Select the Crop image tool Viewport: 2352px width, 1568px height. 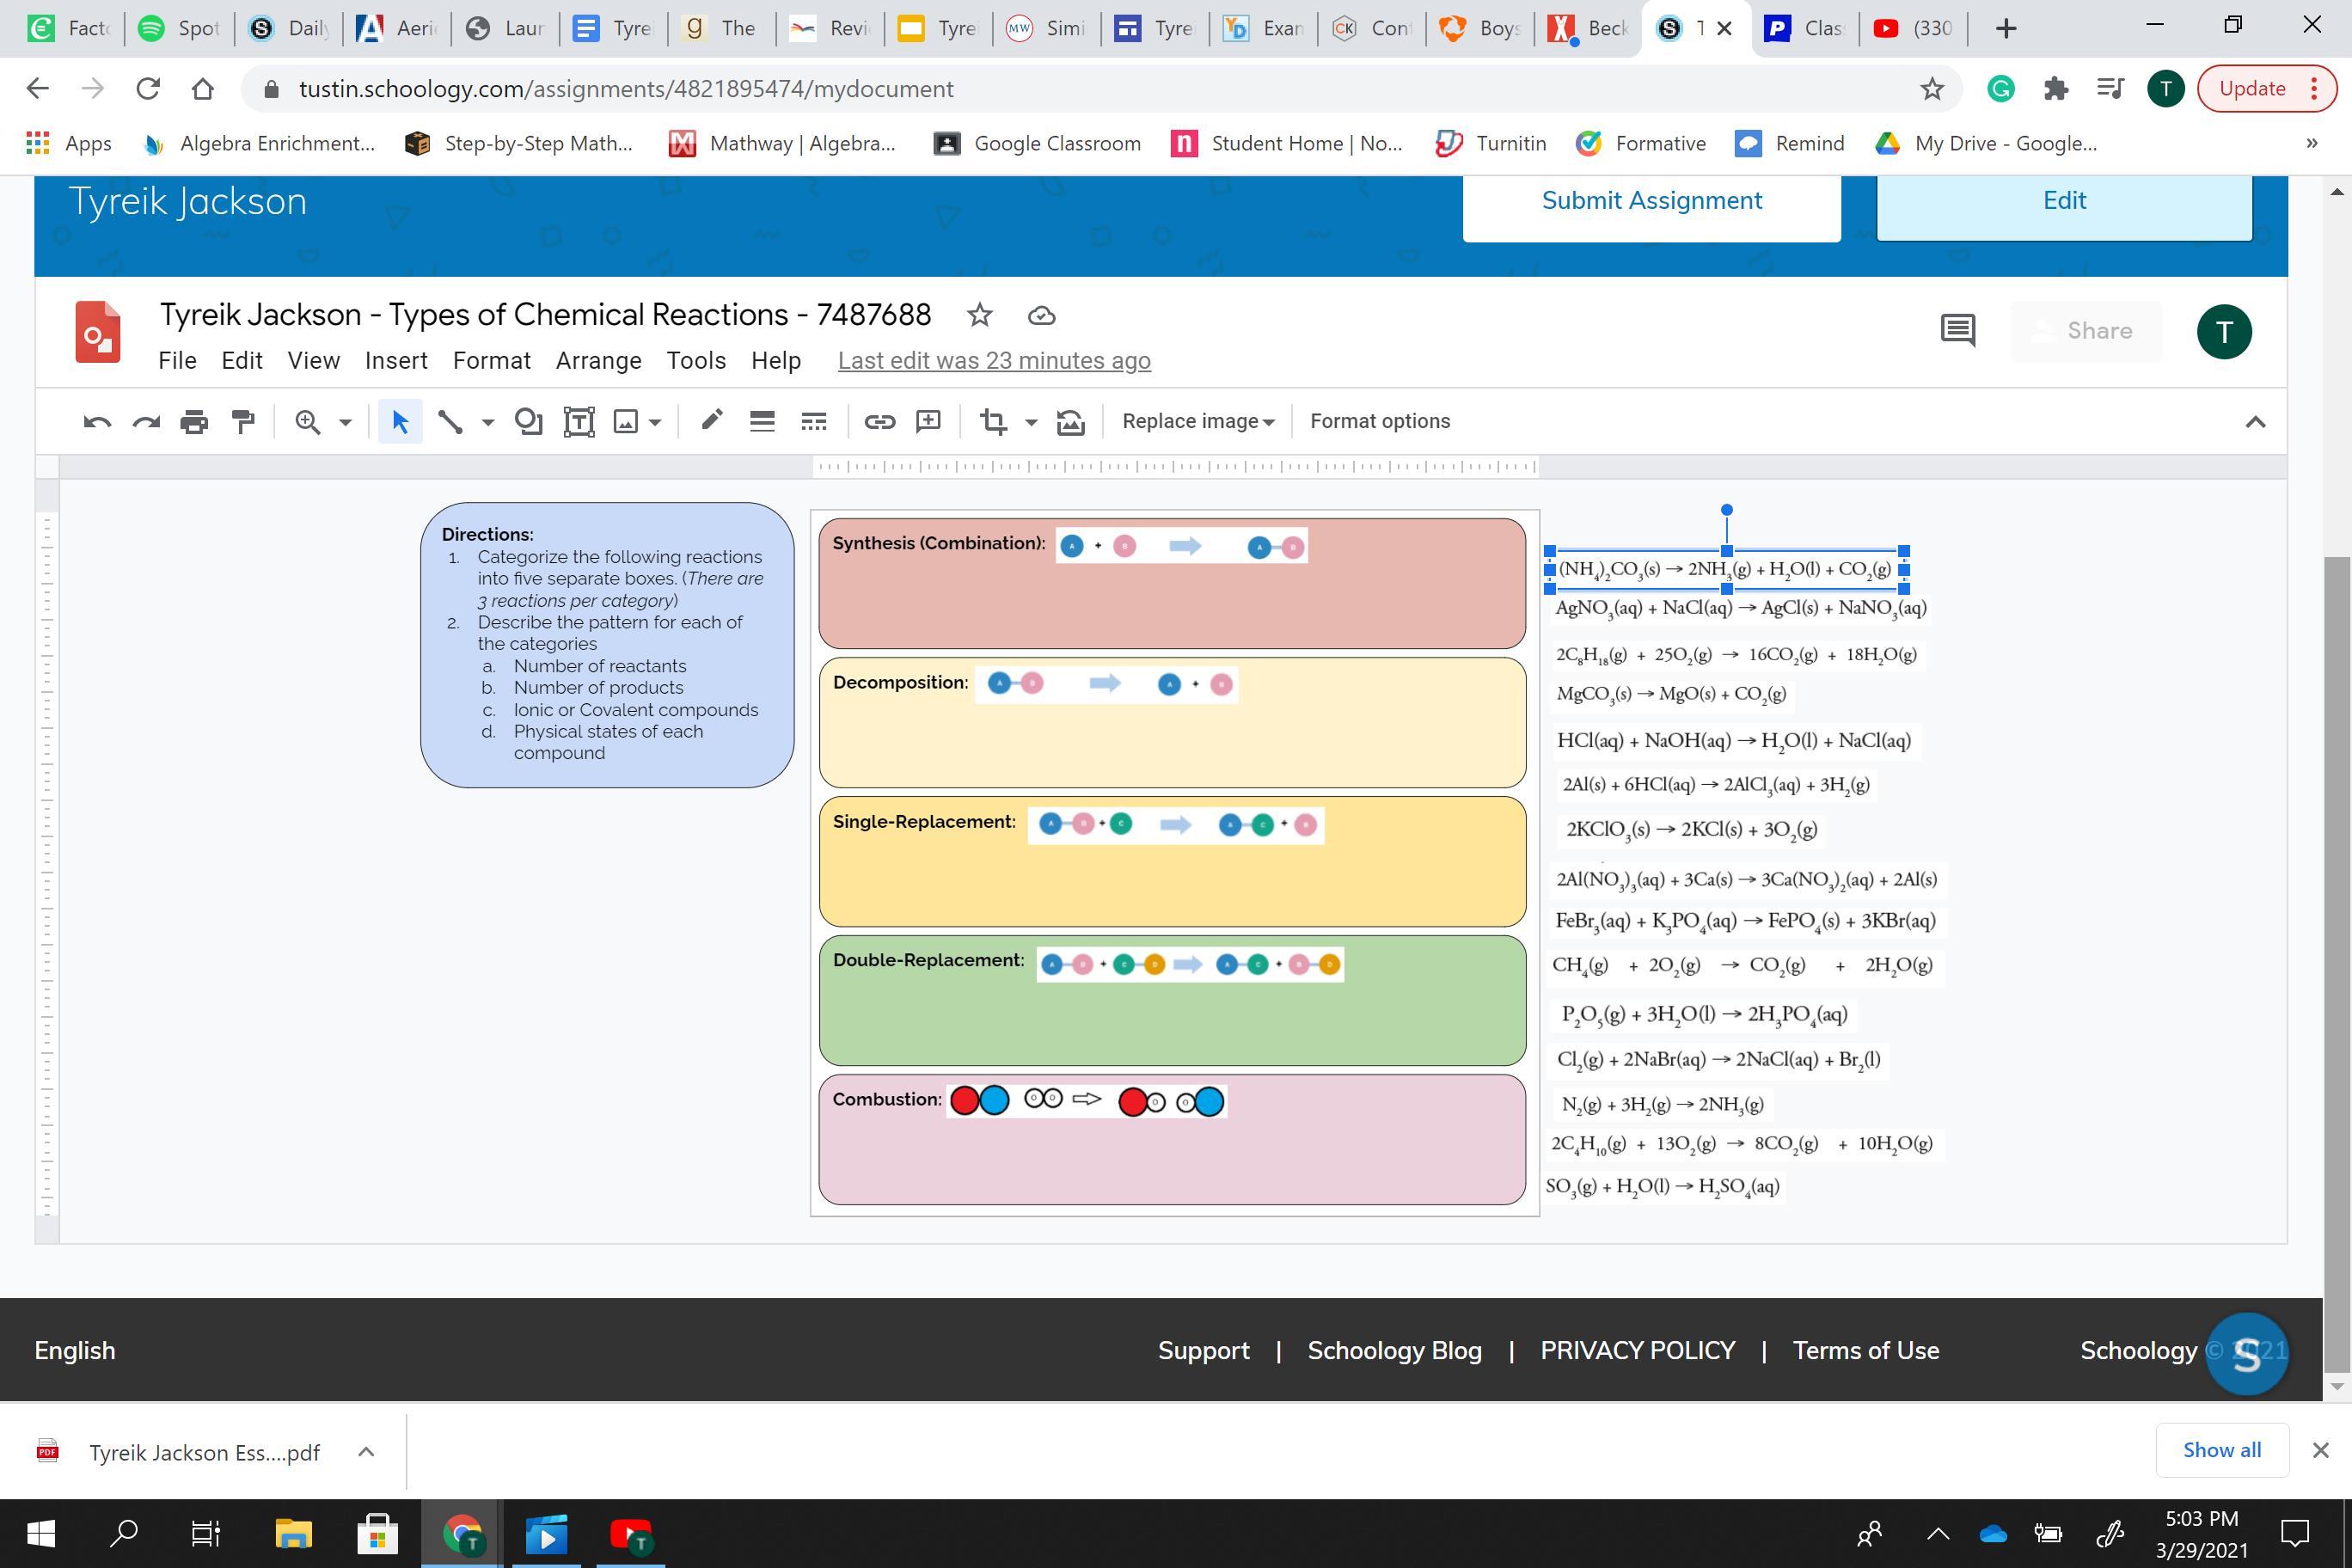point(993,422)
